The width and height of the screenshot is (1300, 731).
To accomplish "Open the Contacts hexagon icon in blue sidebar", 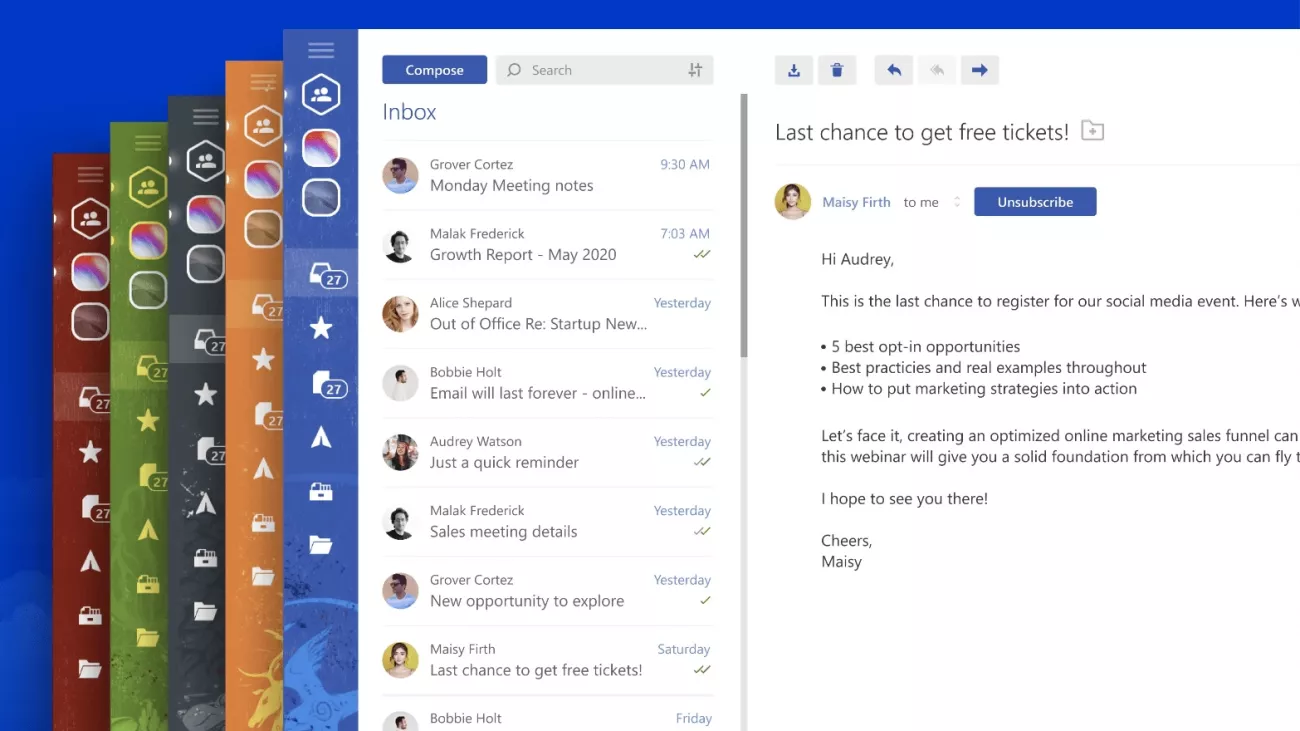I will pyautogui.click(x=321, y=95).
